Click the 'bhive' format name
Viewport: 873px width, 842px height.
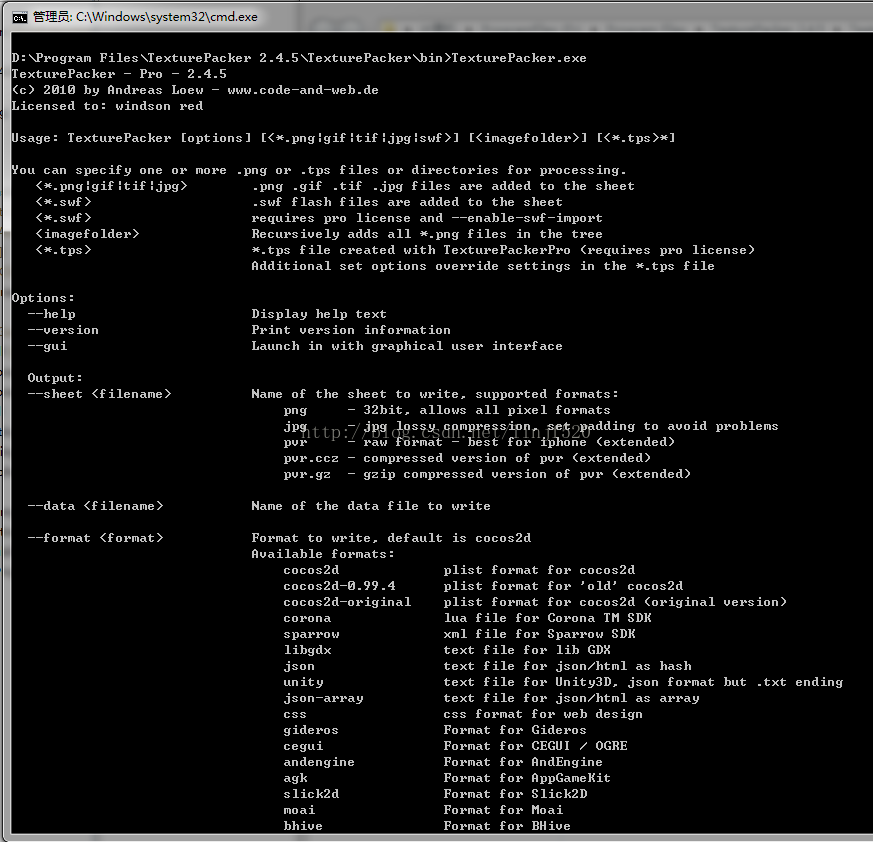[303, 826]
